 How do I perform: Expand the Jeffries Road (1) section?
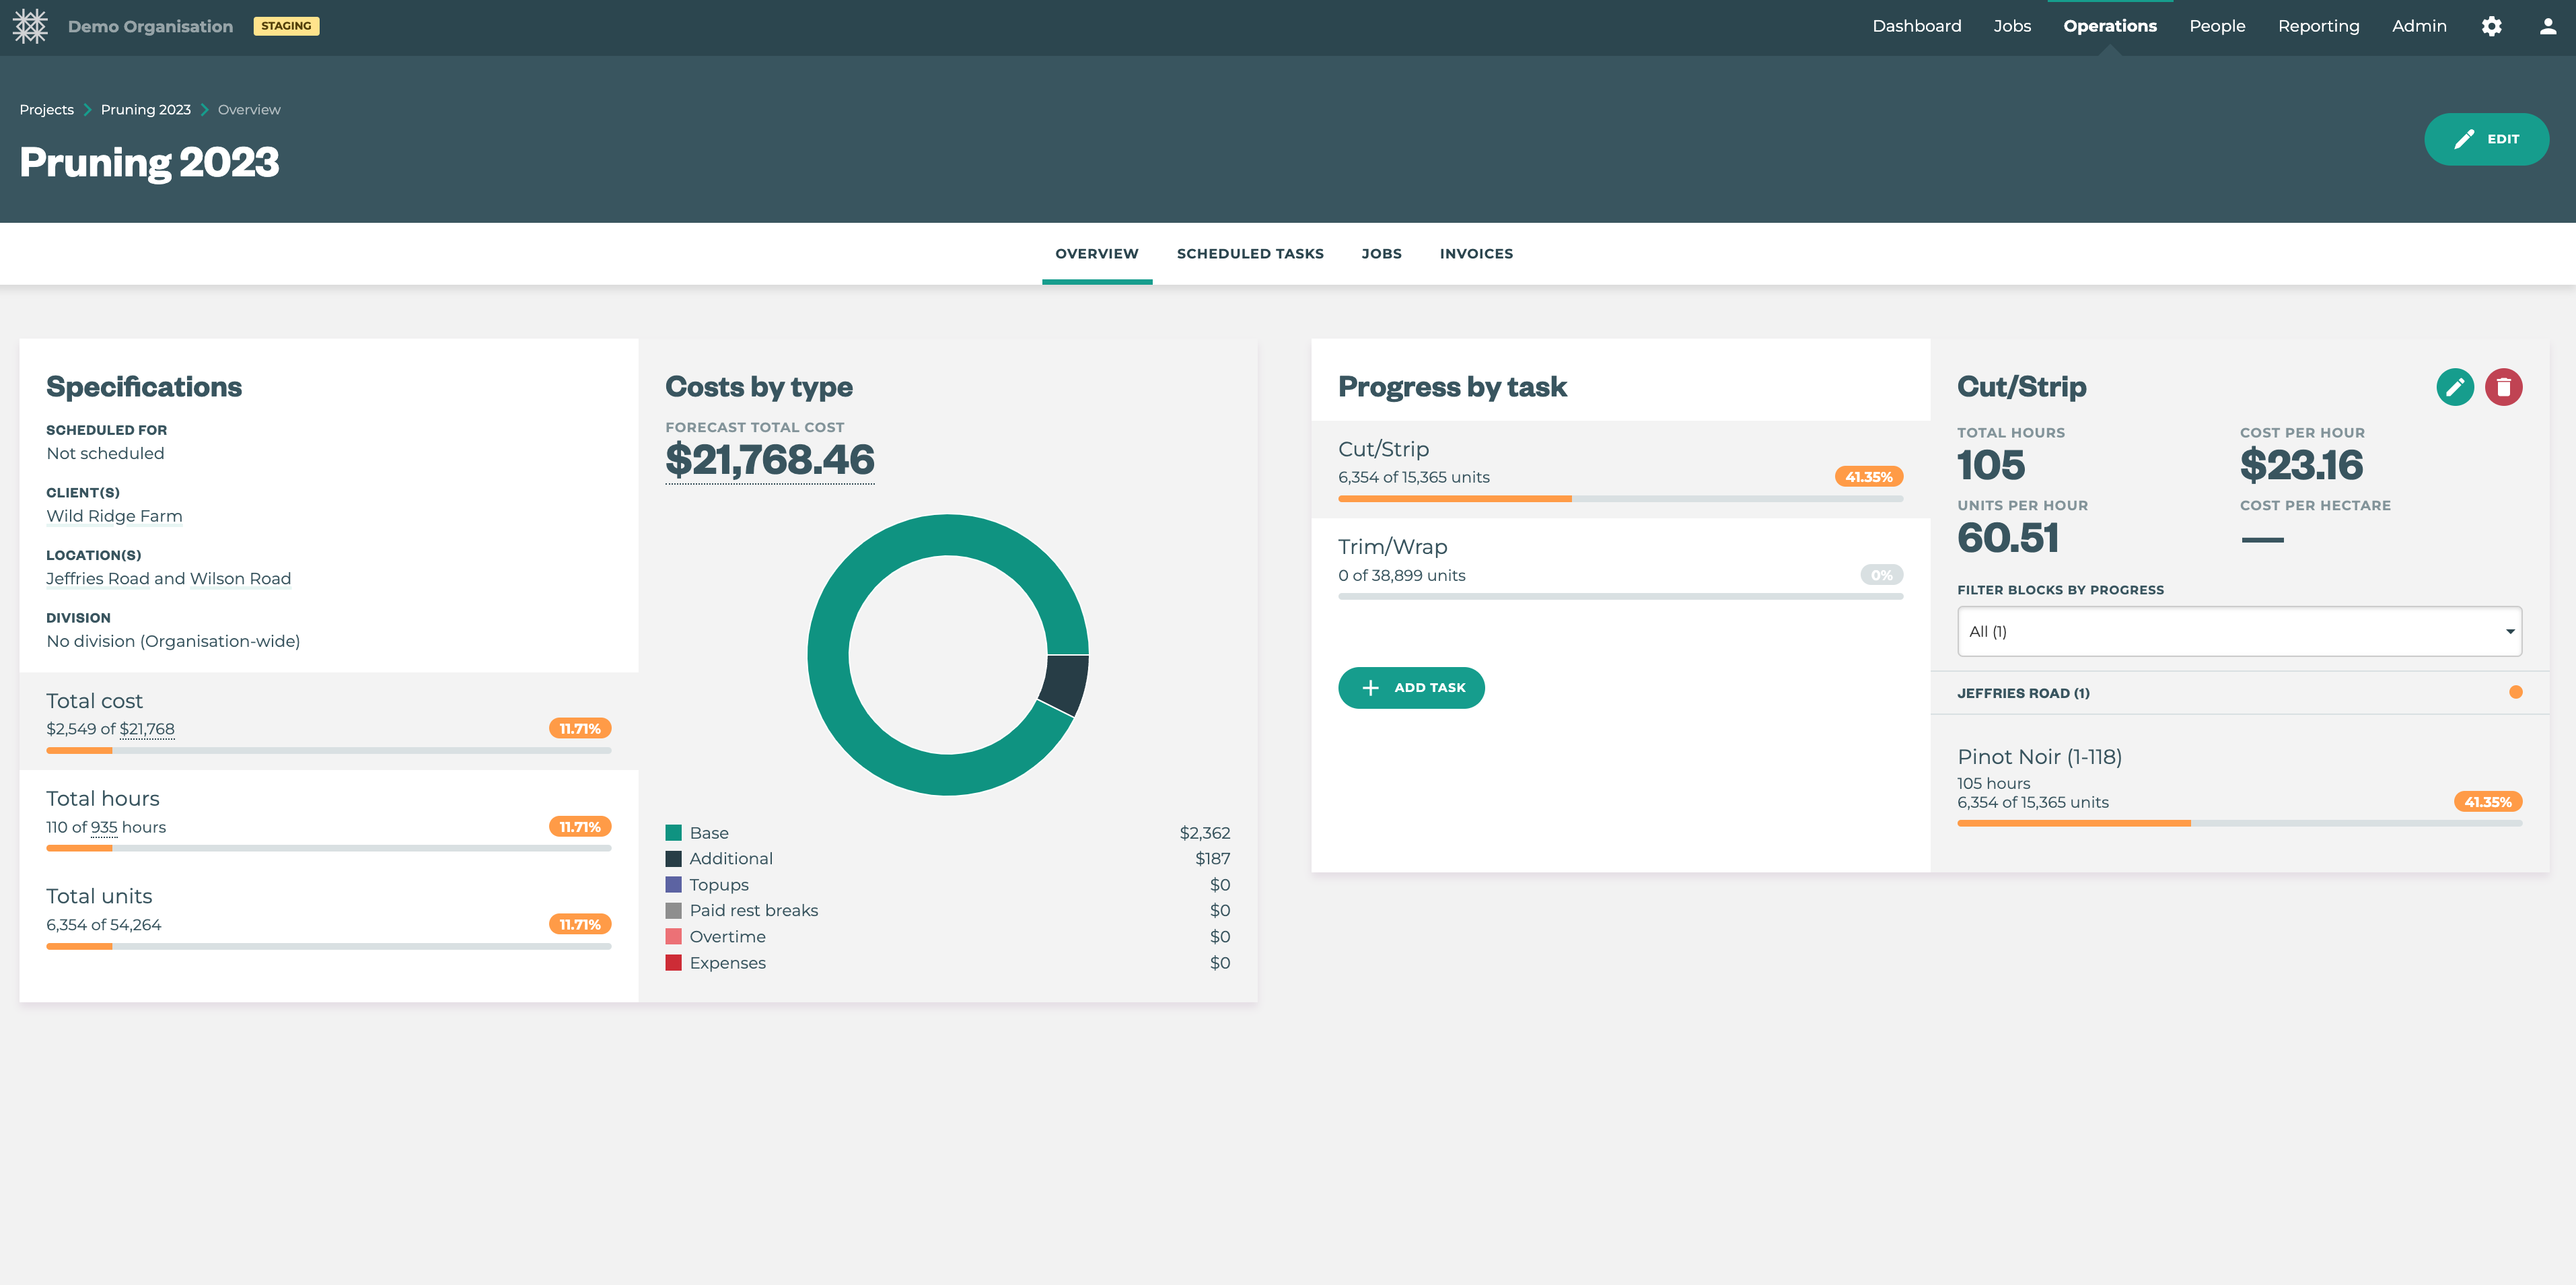pyautogui.click(x=2023, y=693)
